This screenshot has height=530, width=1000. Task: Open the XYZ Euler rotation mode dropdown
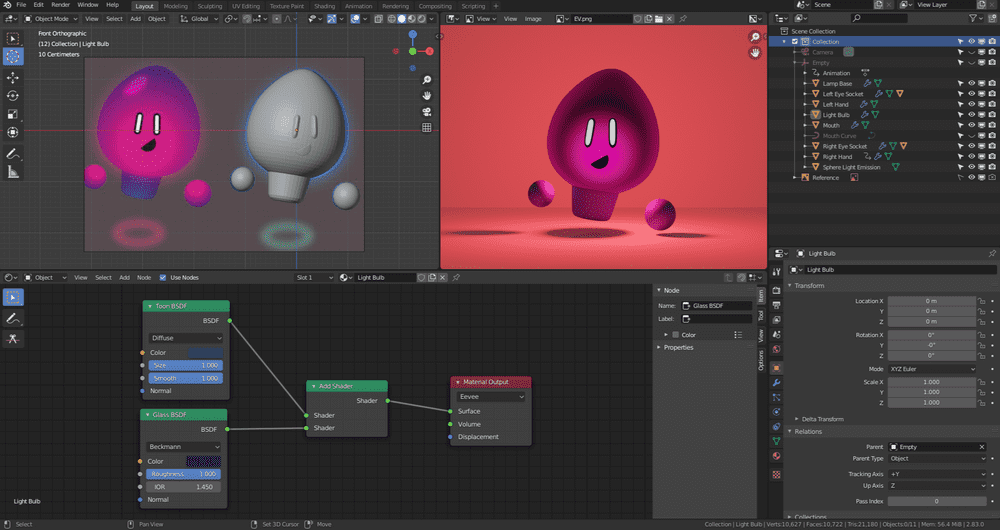click(932, 369)
